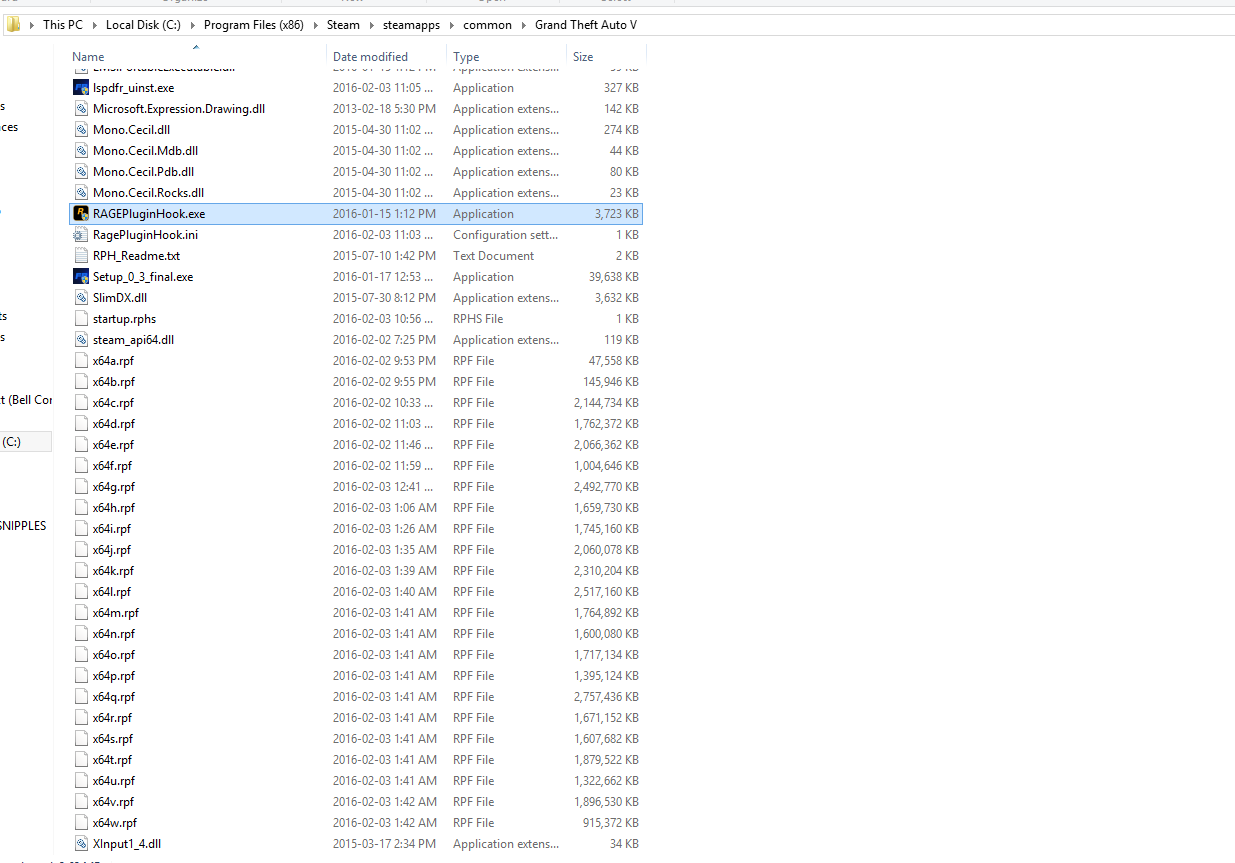Click the RPHS File type entry
The image size is (1235, 863).
(x=478, y=319)
